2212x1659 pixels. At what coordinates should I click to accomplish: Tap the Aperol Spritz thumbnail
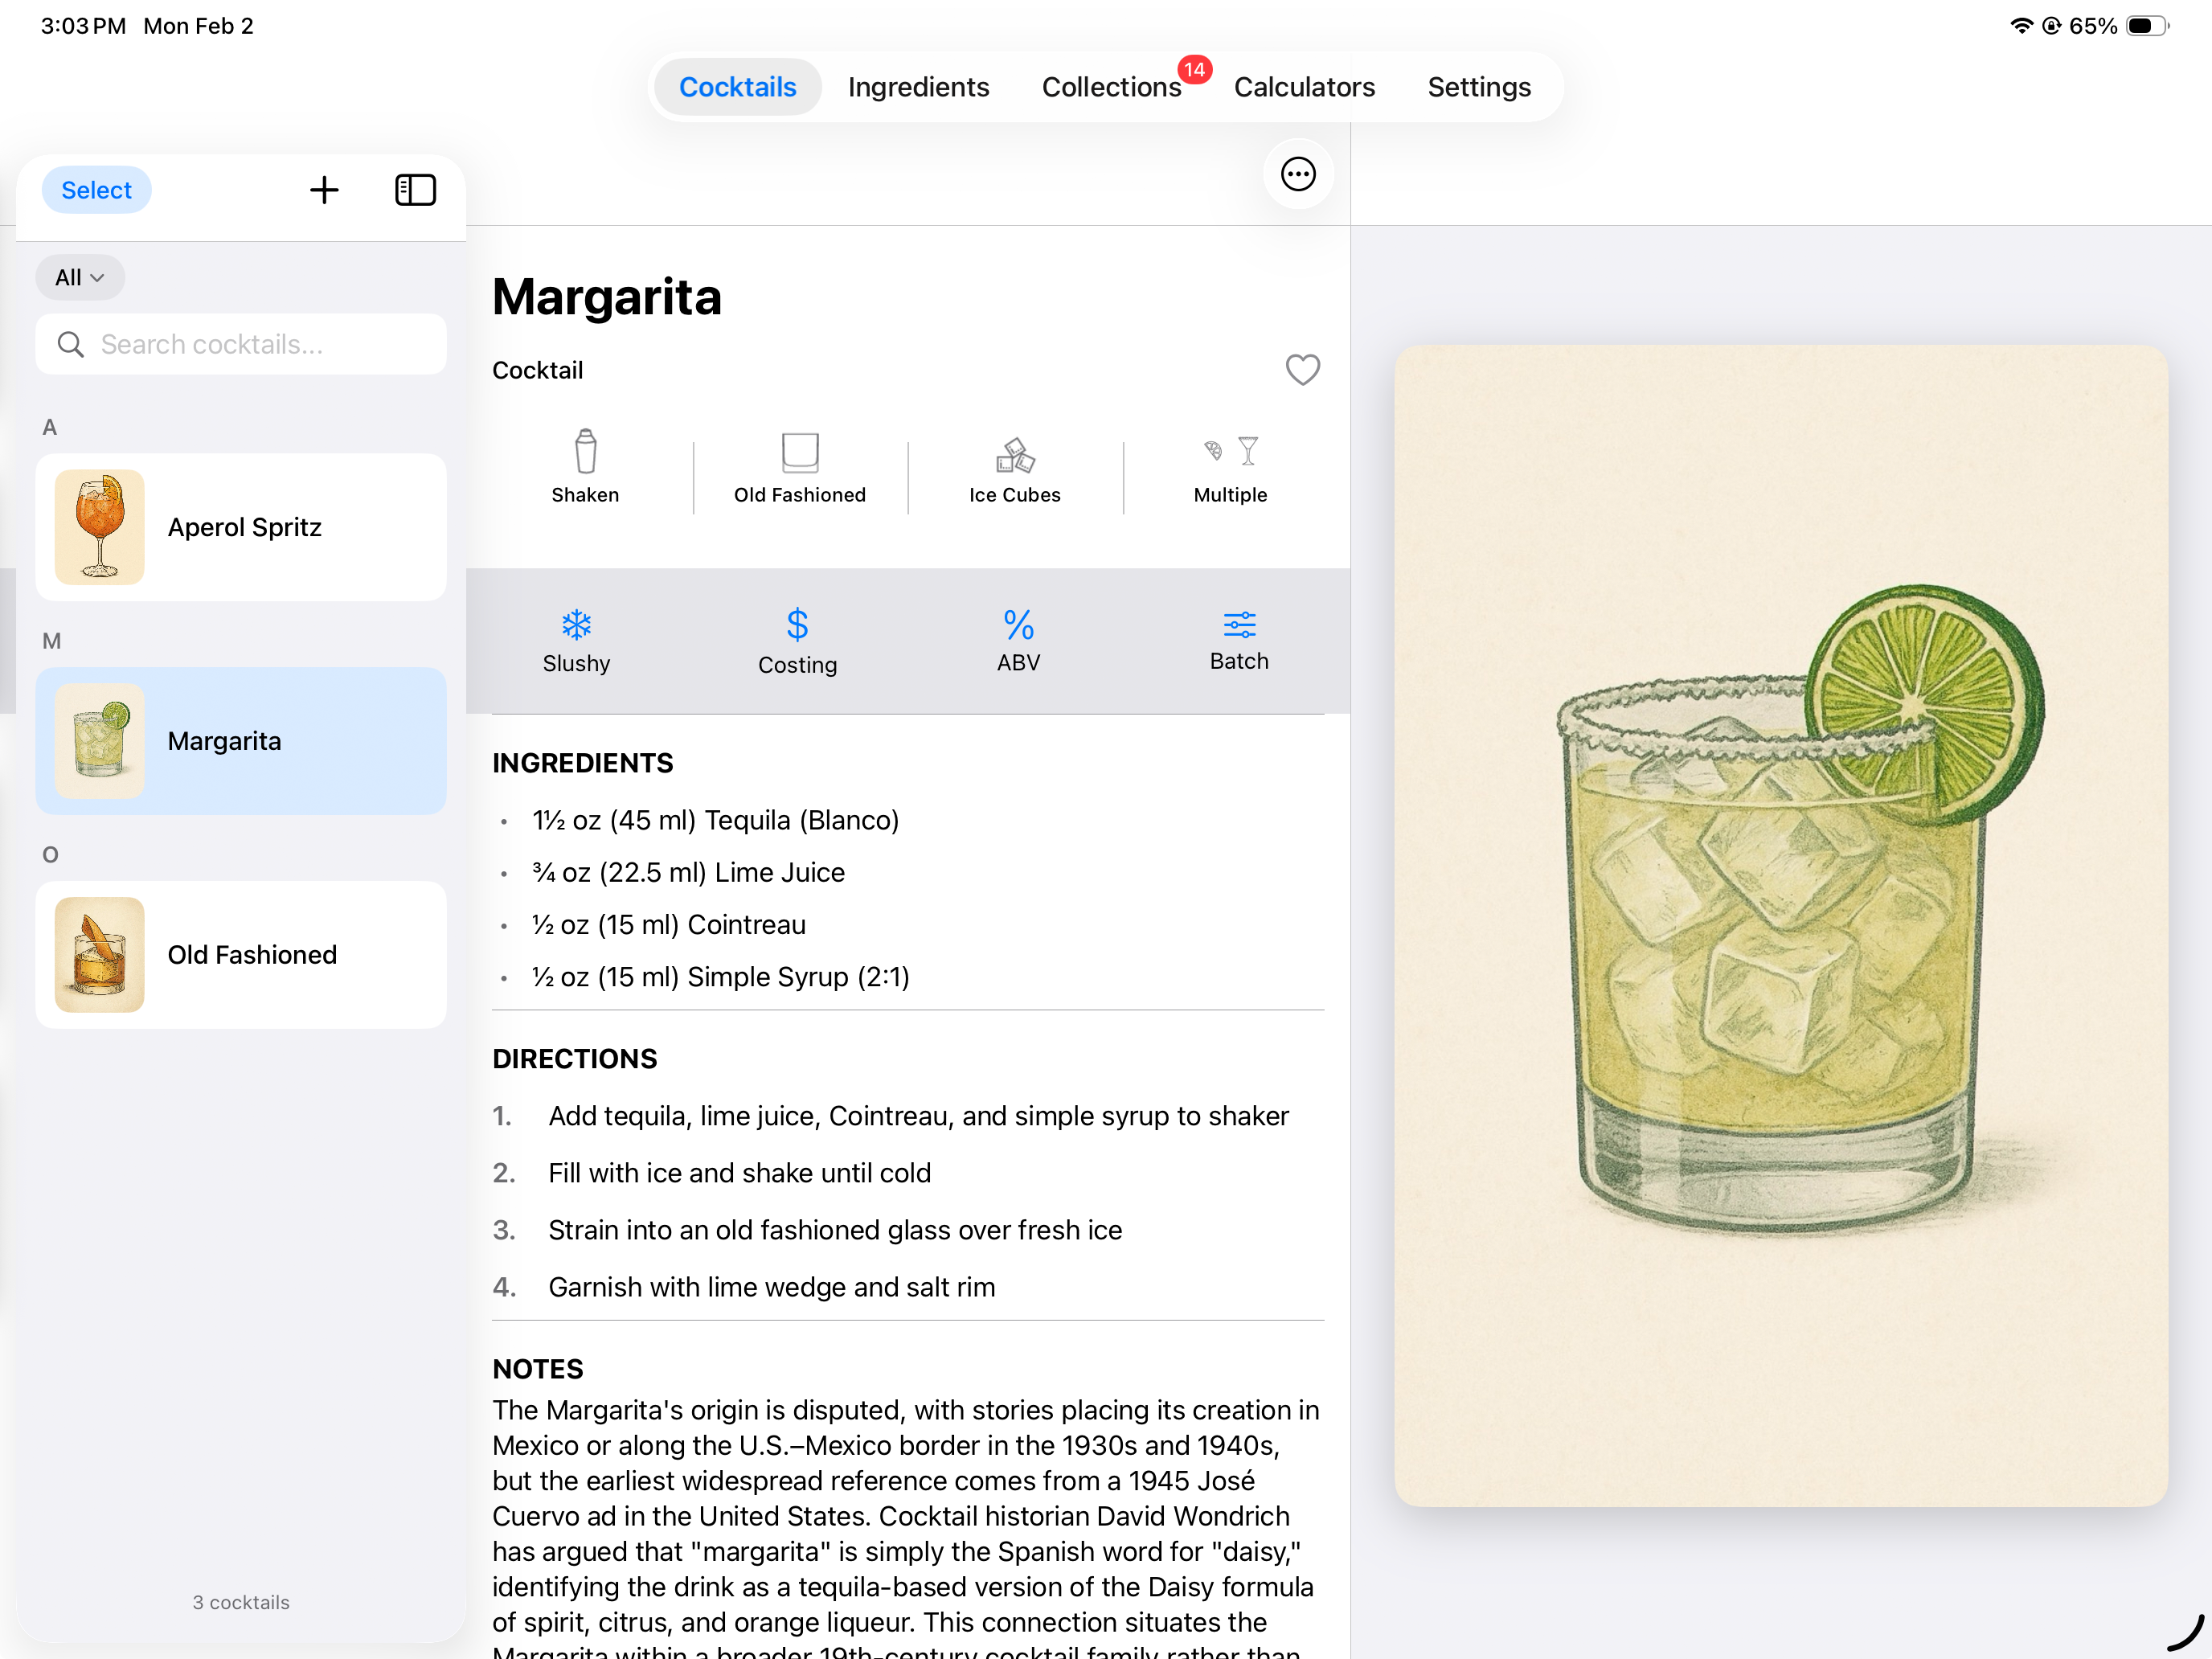click(x=100, y=527)
